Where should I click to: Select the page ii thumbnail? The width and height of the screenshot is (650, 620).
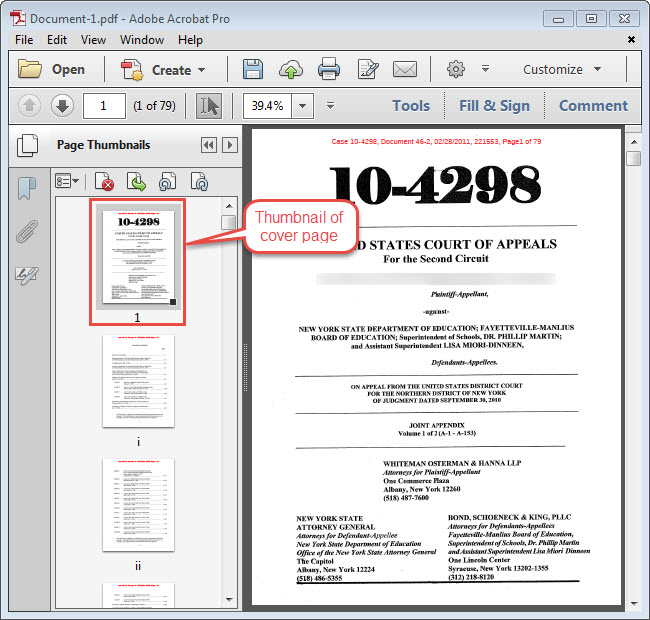138,505
